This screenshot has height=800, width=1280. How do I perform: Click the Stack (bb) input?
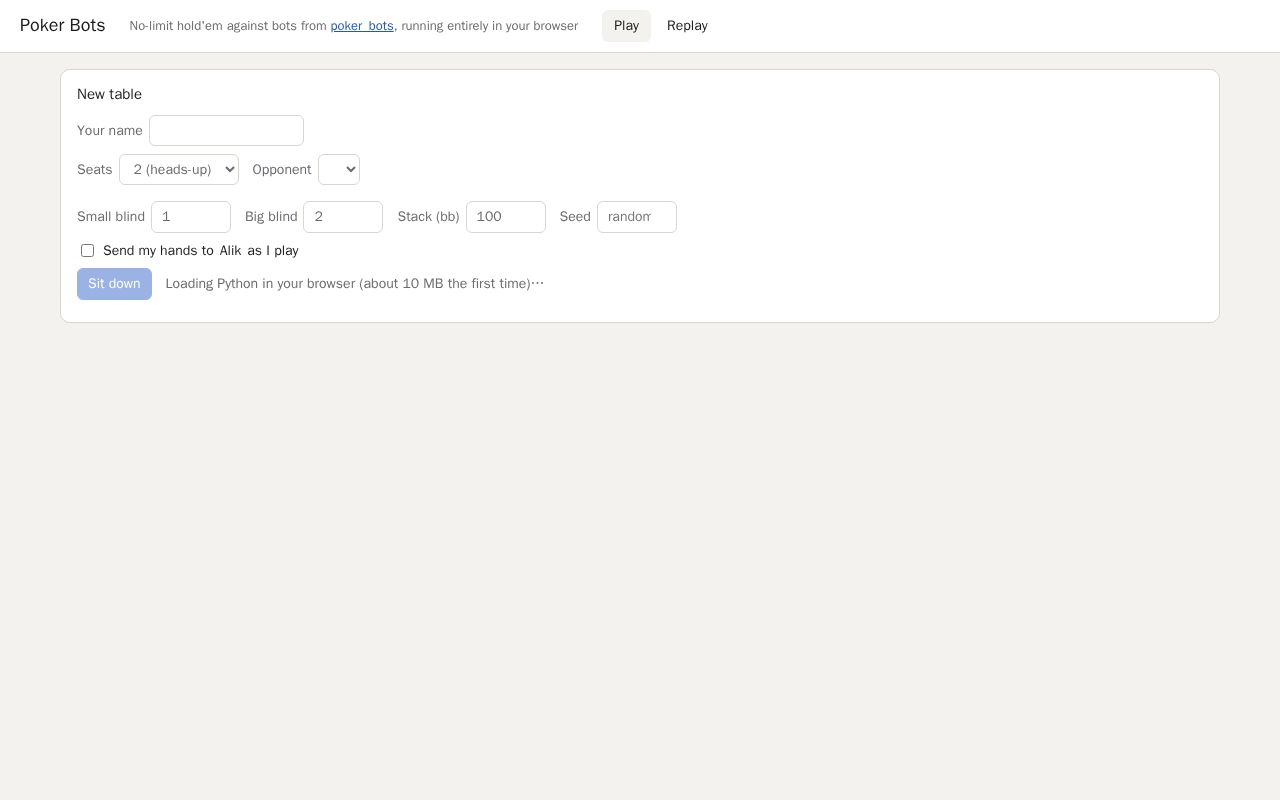pos(506,217)
